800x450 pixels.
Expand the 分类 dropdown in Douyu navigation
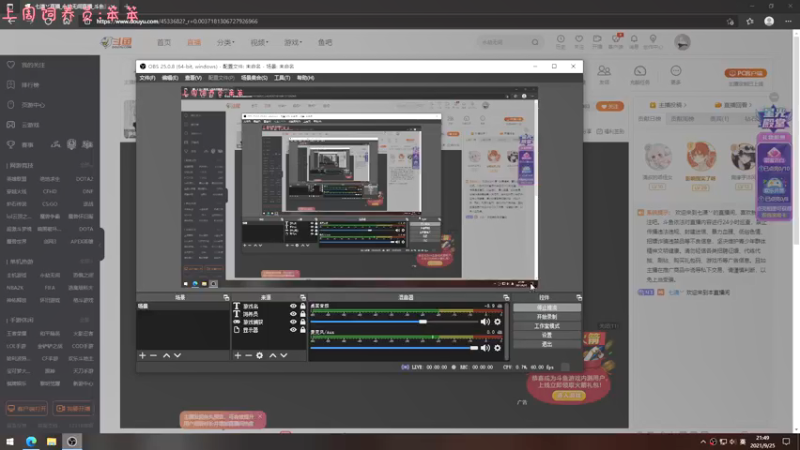tap(226, 42)
